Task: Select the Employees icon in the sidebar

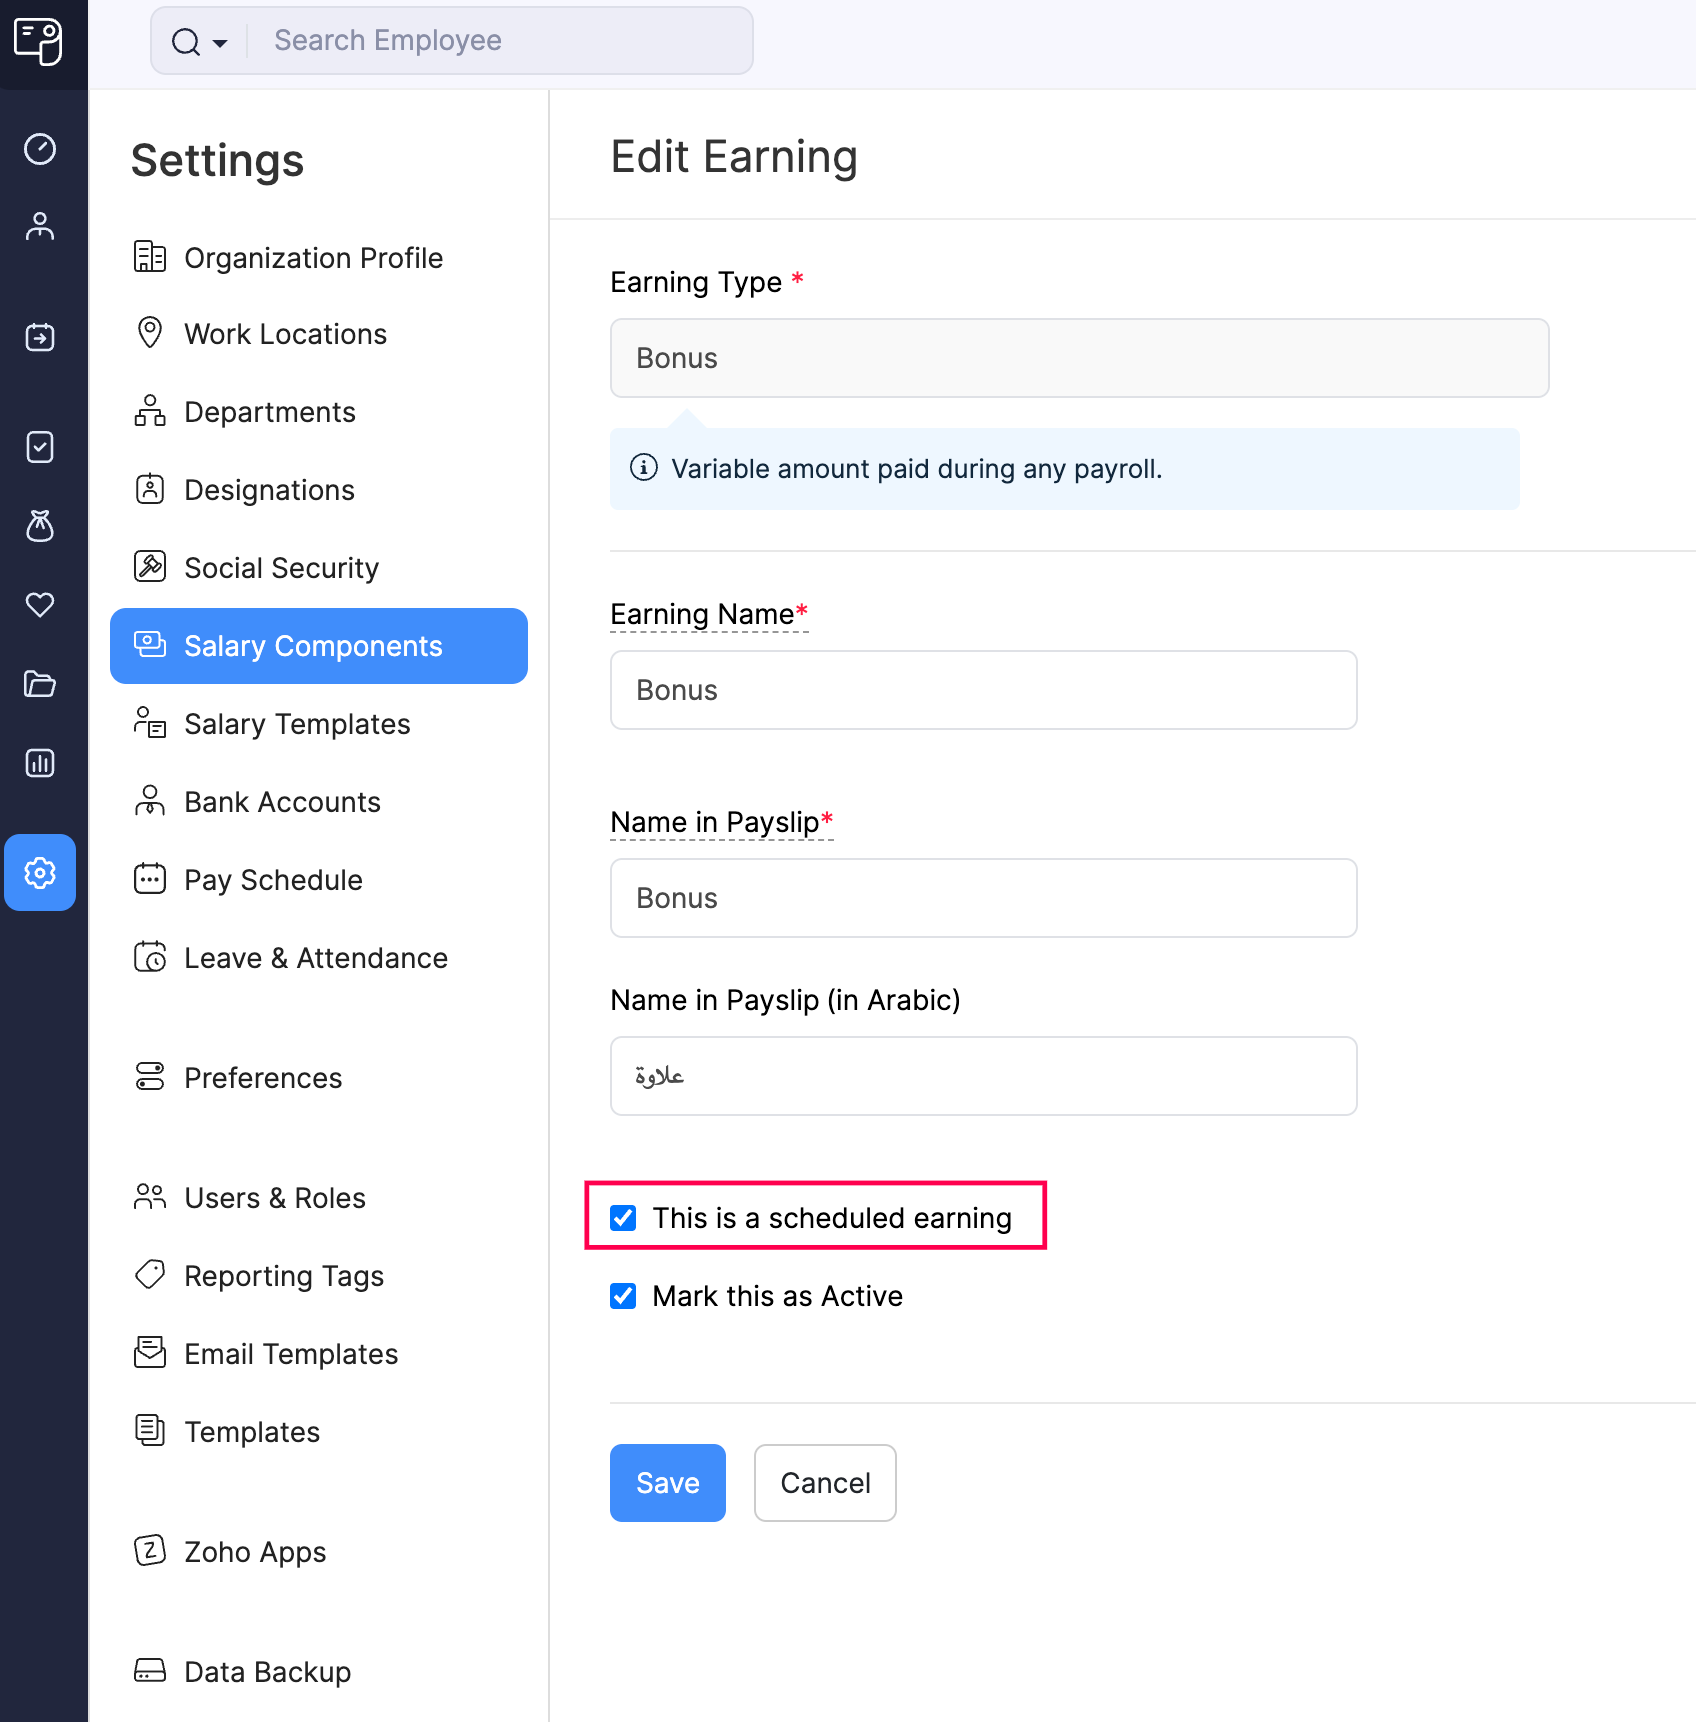Action: 40,226
